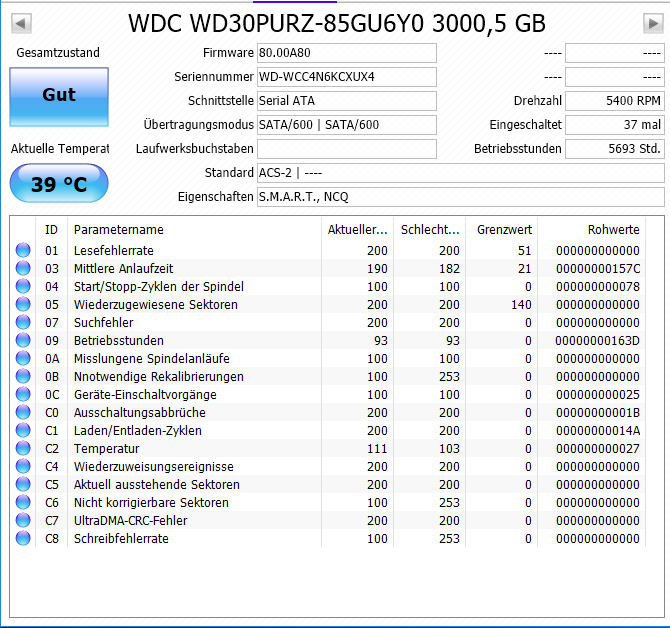Click status orb for Geräte-Einschaltvorgänge row
Image resolution: width=670 pixels, height=628 pixels.
pos(23,394)
